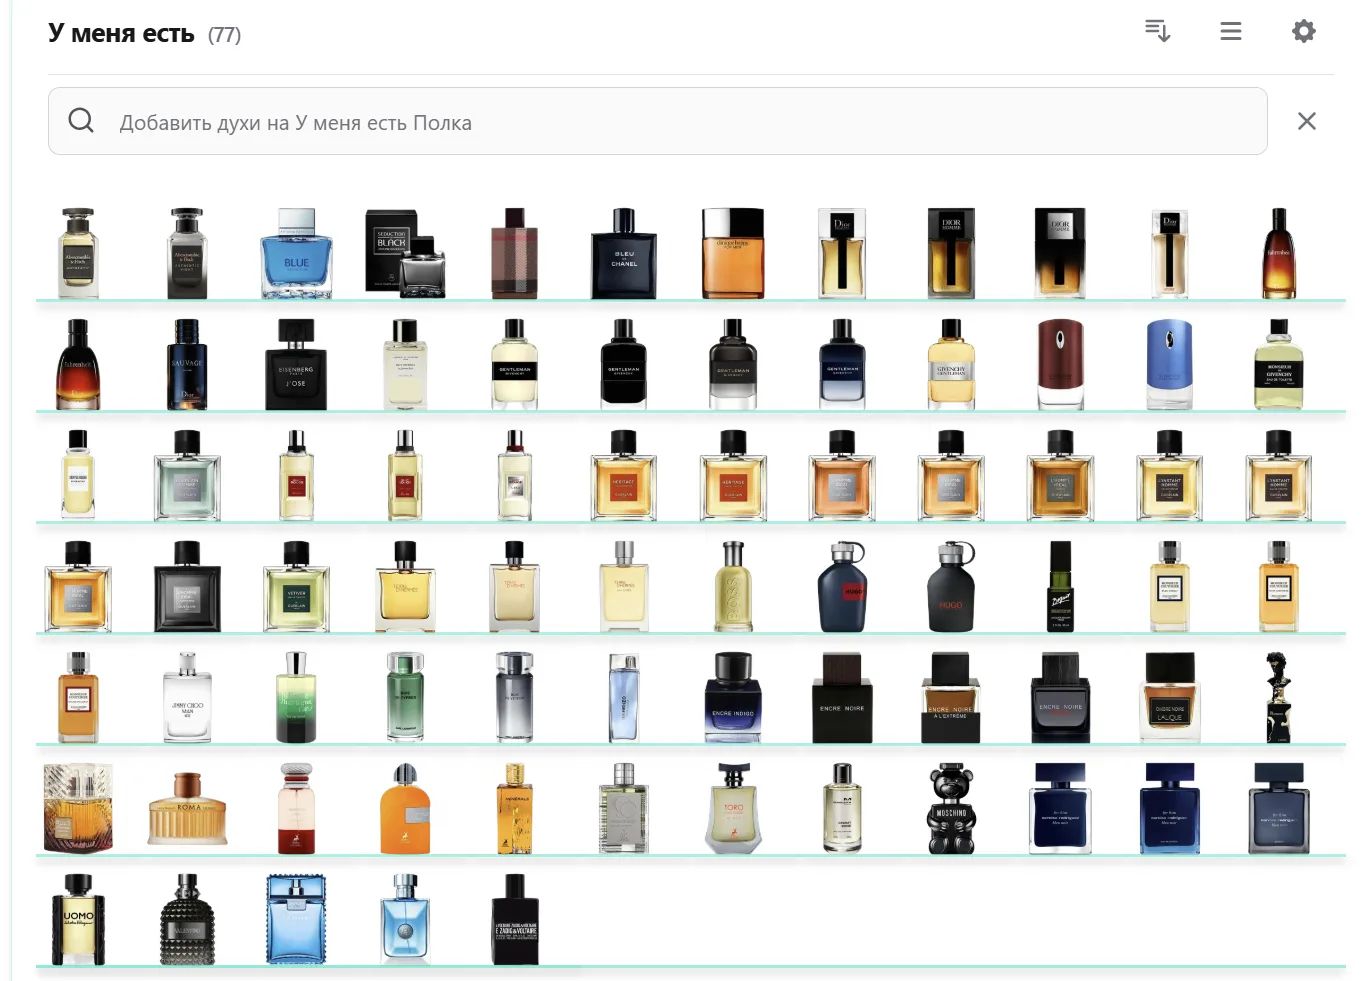
Task: Select the Antonio Banderas Blue Seduction bottle
Action: (x=296, y=253)
